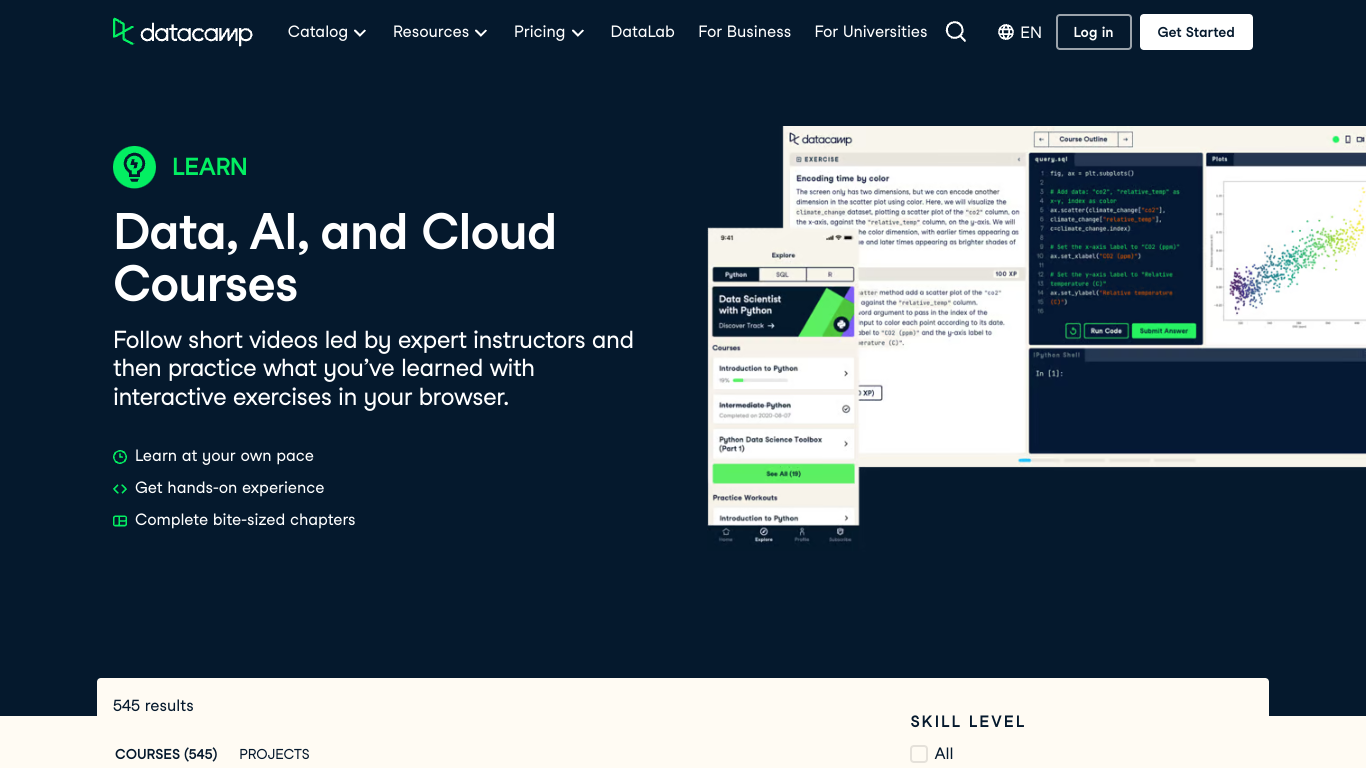
Task: Click the green lightbulb Learn icon
Action: pyautogui.click(x=134, y=167)
